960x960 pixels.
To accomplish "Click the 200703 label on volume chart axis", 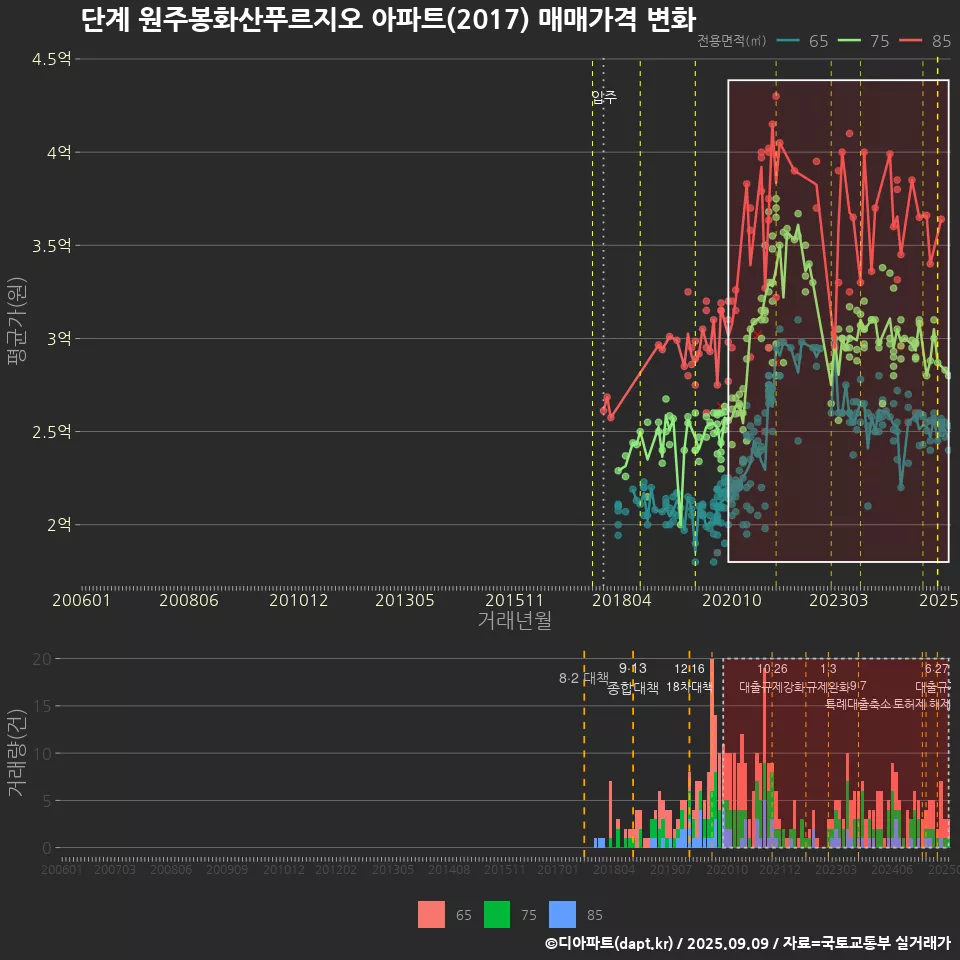I will pos(114,869).
